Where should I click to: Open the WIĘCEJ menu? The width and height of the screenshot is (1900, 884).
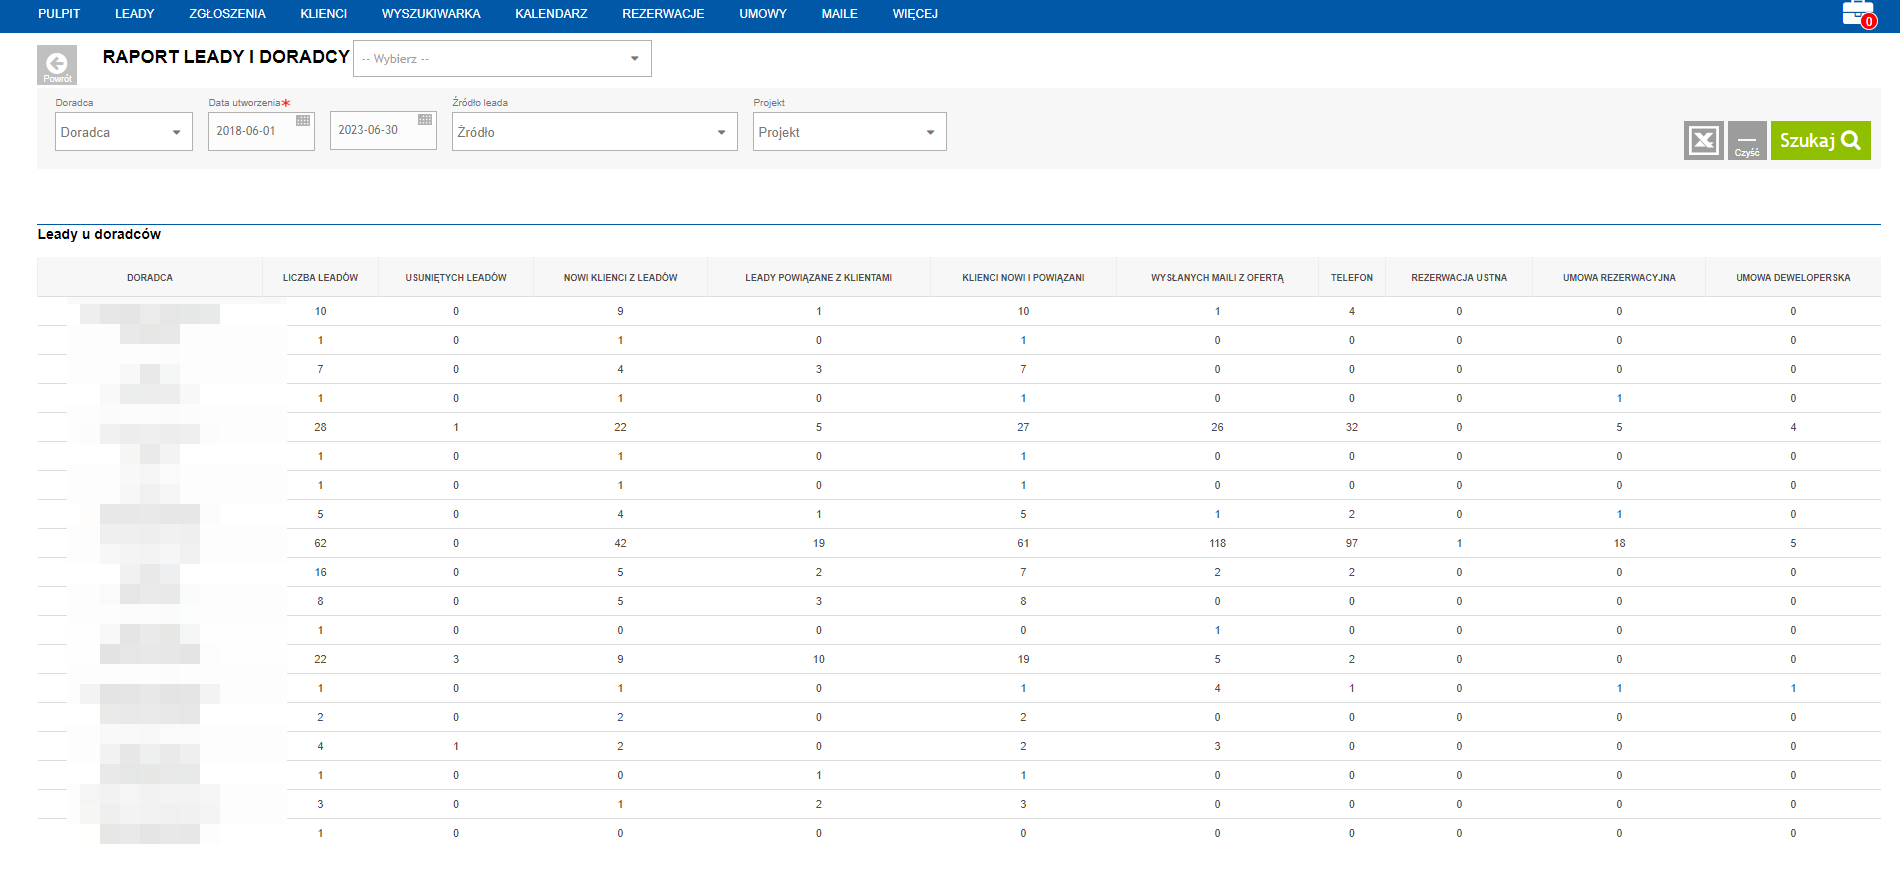coord(915,14)
